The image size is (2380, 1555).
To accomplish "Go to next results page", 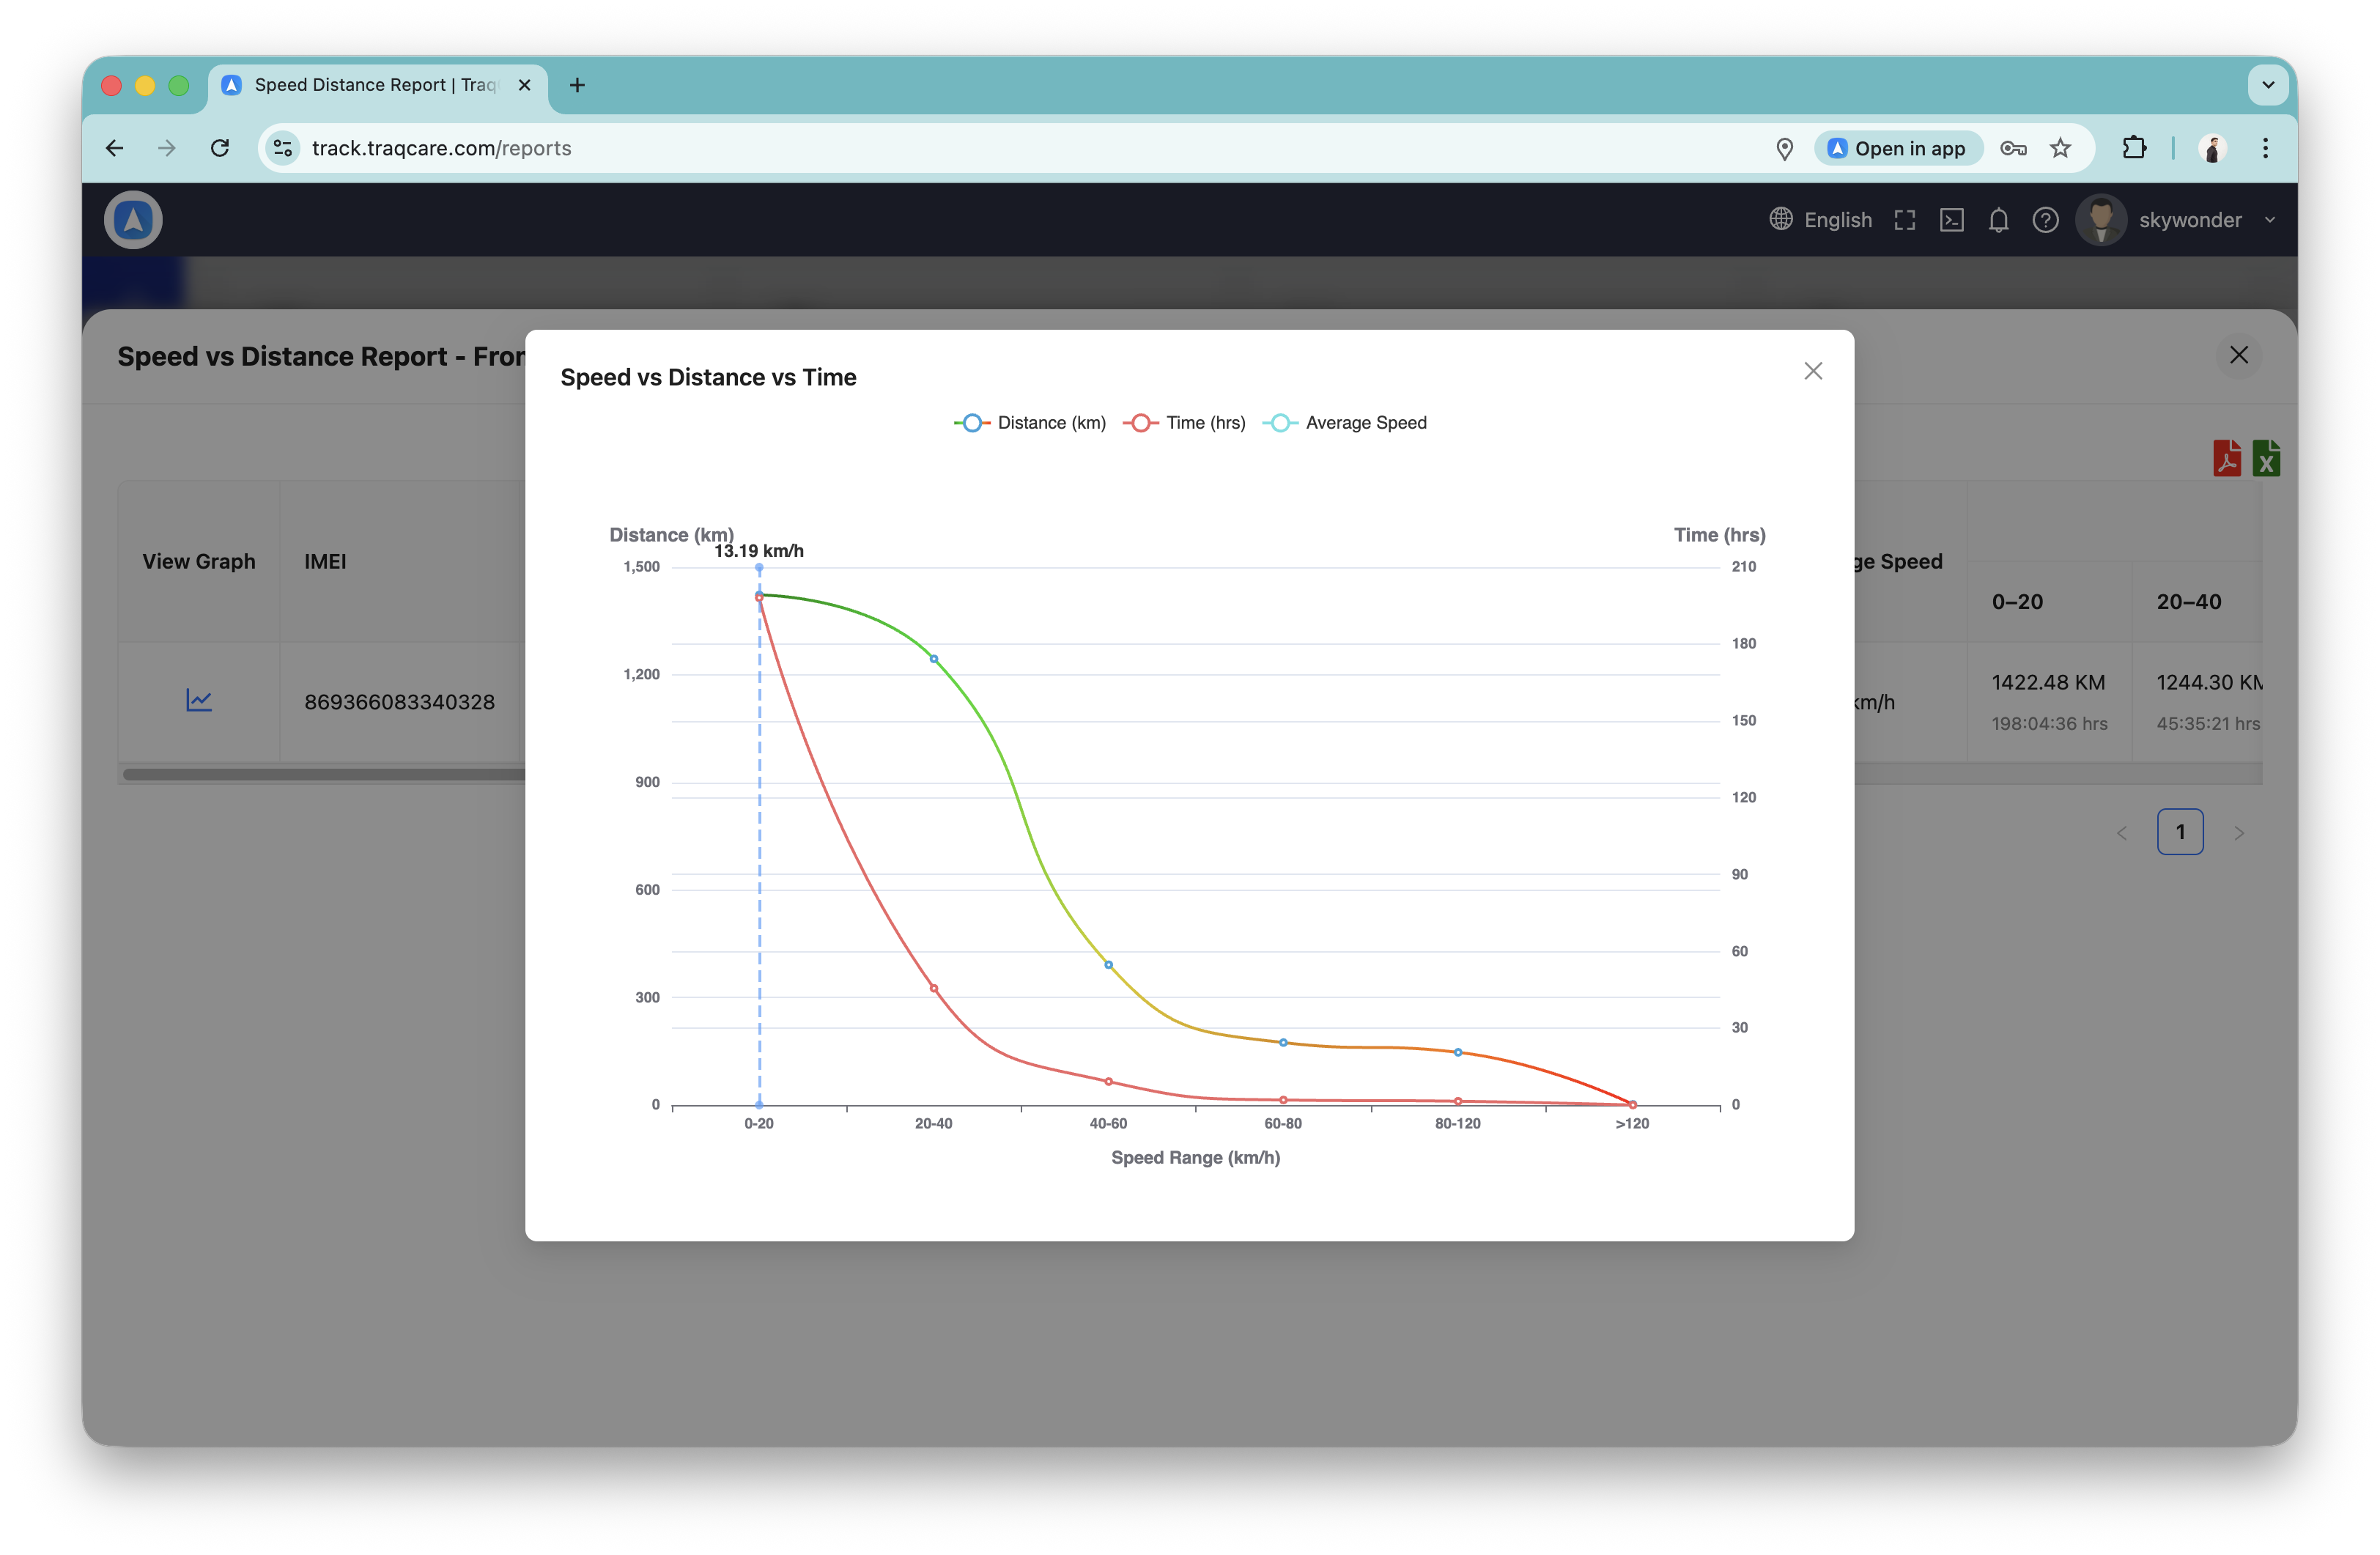I will [x=2238, y=833].
